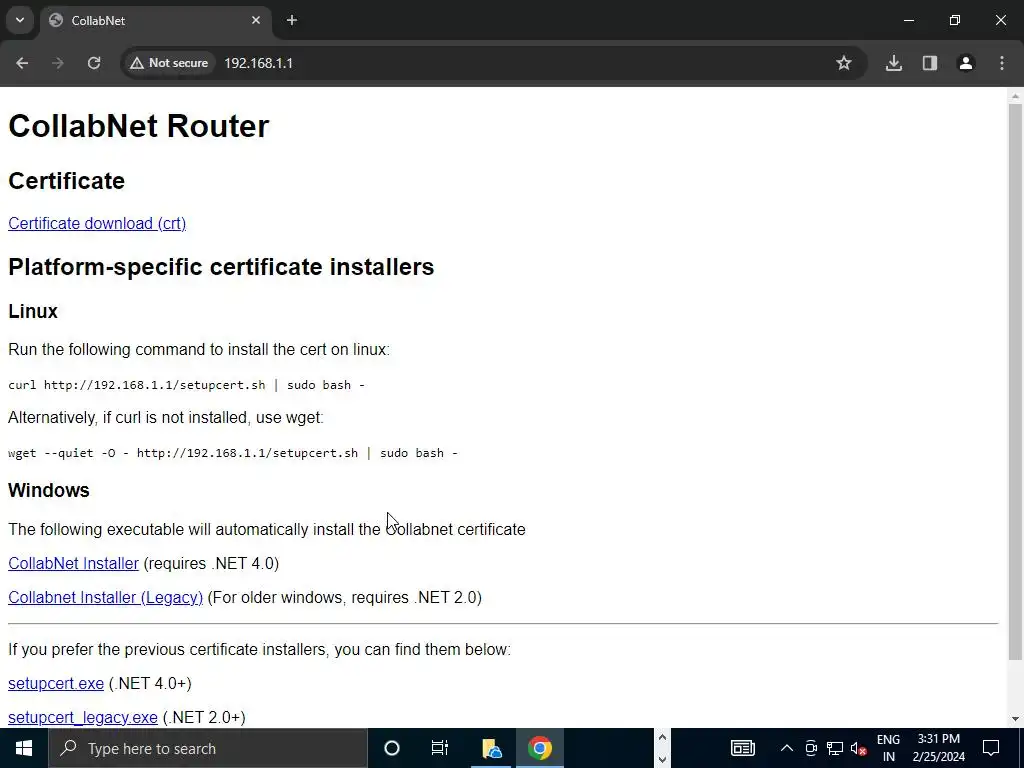The height and width of the screenshot is (768, 1024).
Task: Restore down the Chrome window
Action: point(955,20)
